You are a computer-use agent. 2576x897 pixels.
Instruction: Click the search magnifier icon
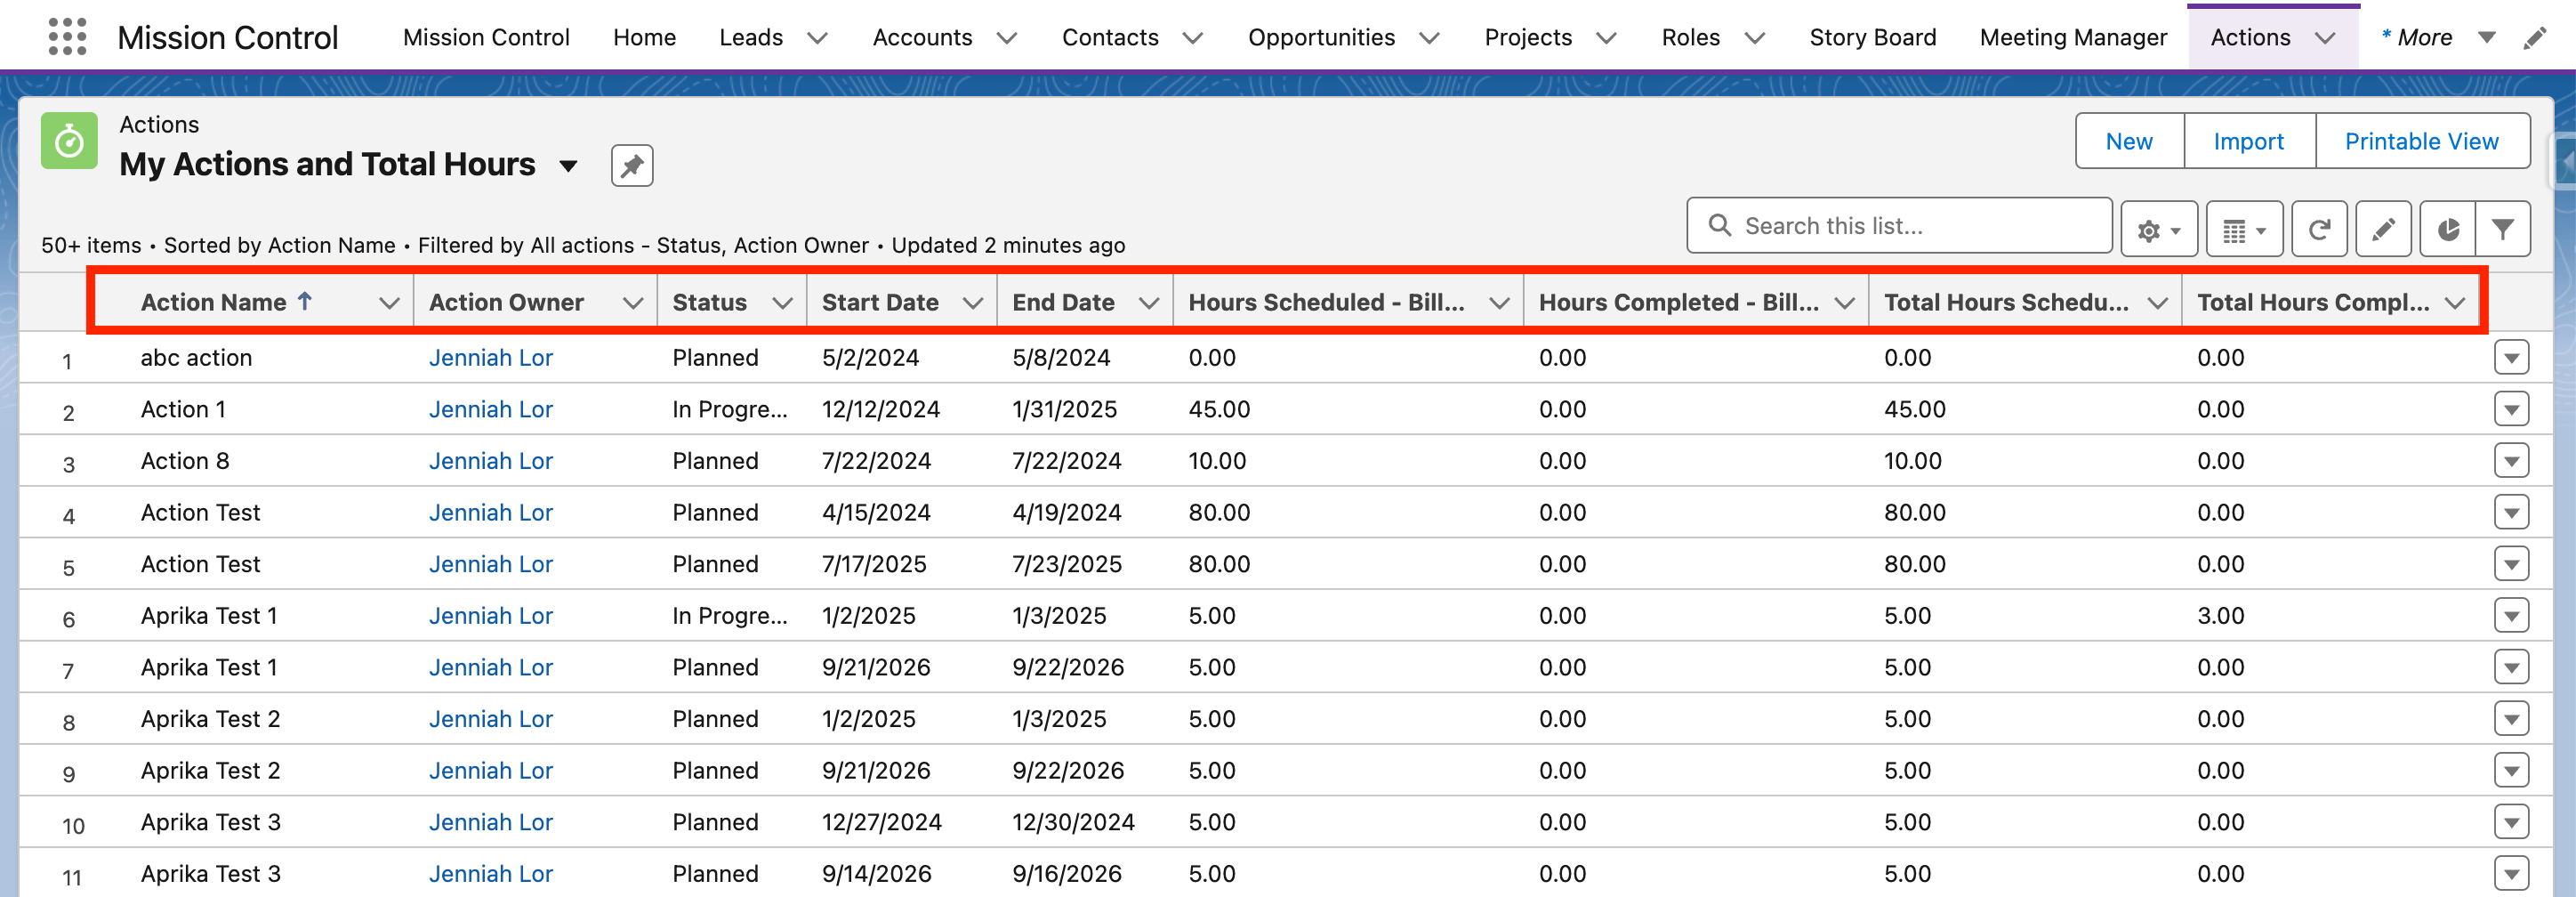[x=1719, y=225]
